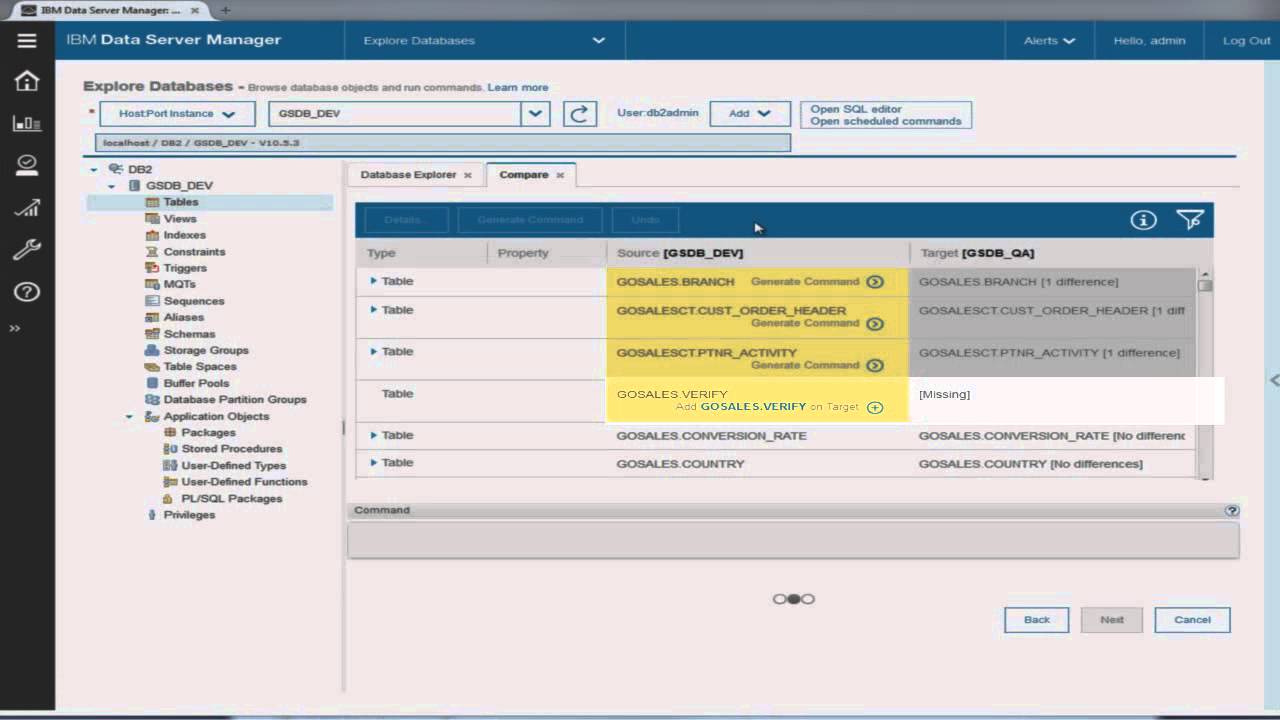Expand the sidebar with double chevron
The width and height of the screenshot is (1280, 720).
(x=15, y=328)
